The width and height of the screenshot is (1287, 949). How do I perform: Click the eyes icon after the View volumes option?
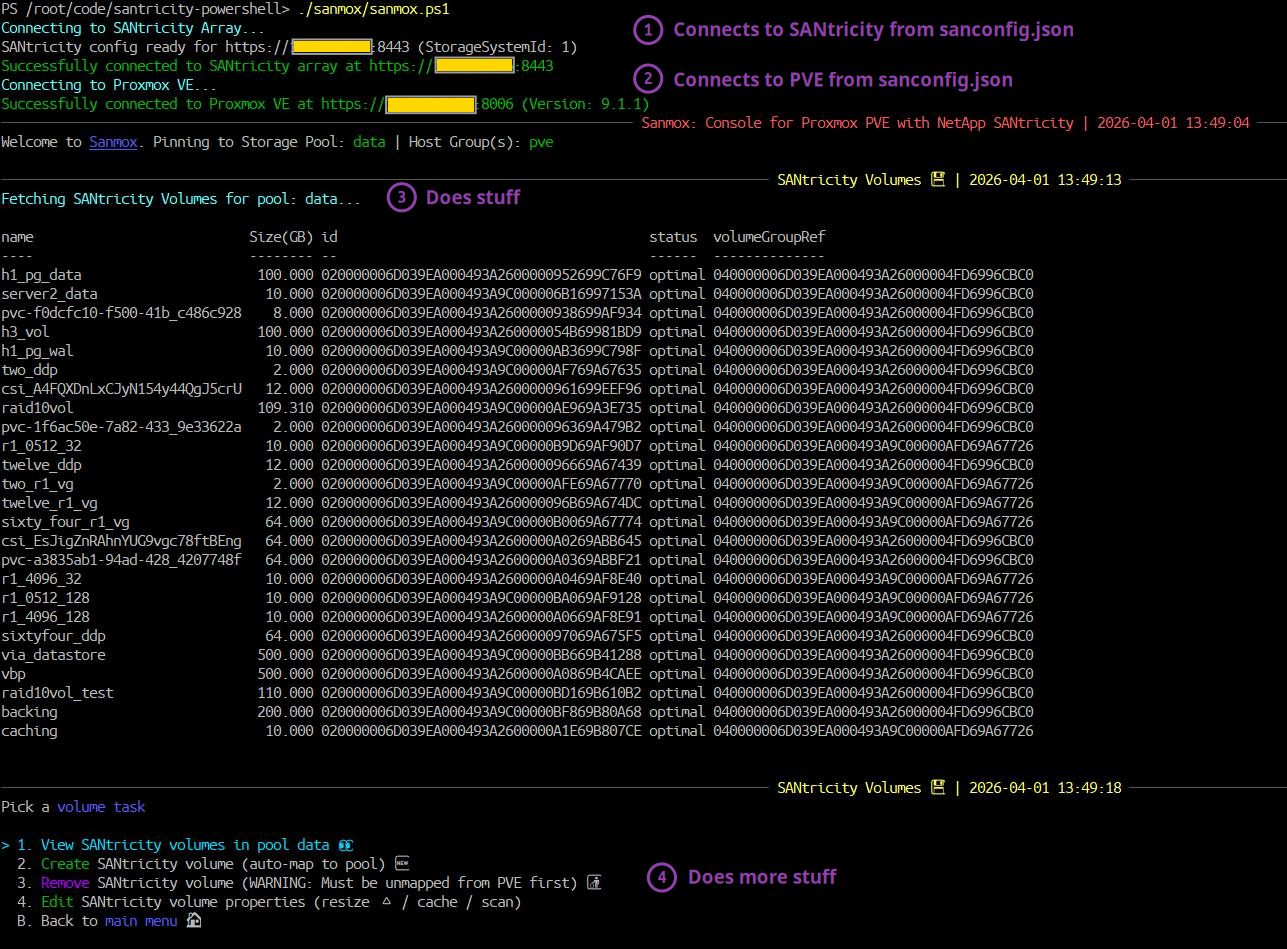[x=346, y=845]
